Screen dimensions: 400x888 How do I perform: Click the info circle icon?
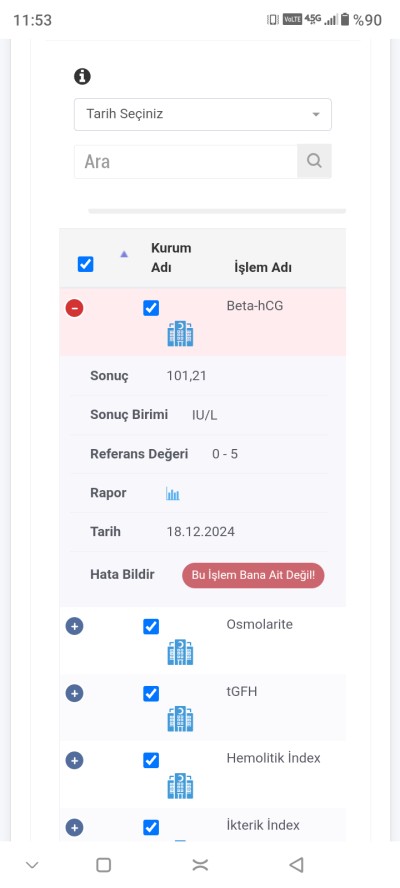(83, 76)
